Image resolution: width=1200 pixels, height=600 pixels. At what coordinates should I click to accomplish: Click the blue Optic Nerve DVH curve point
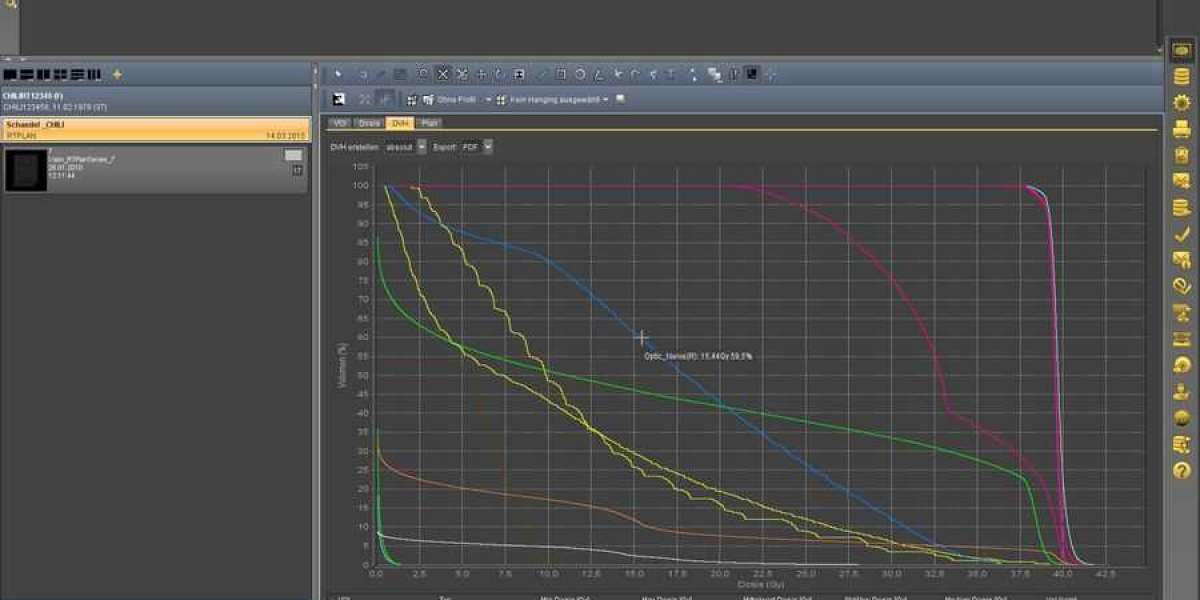point(641,338)
